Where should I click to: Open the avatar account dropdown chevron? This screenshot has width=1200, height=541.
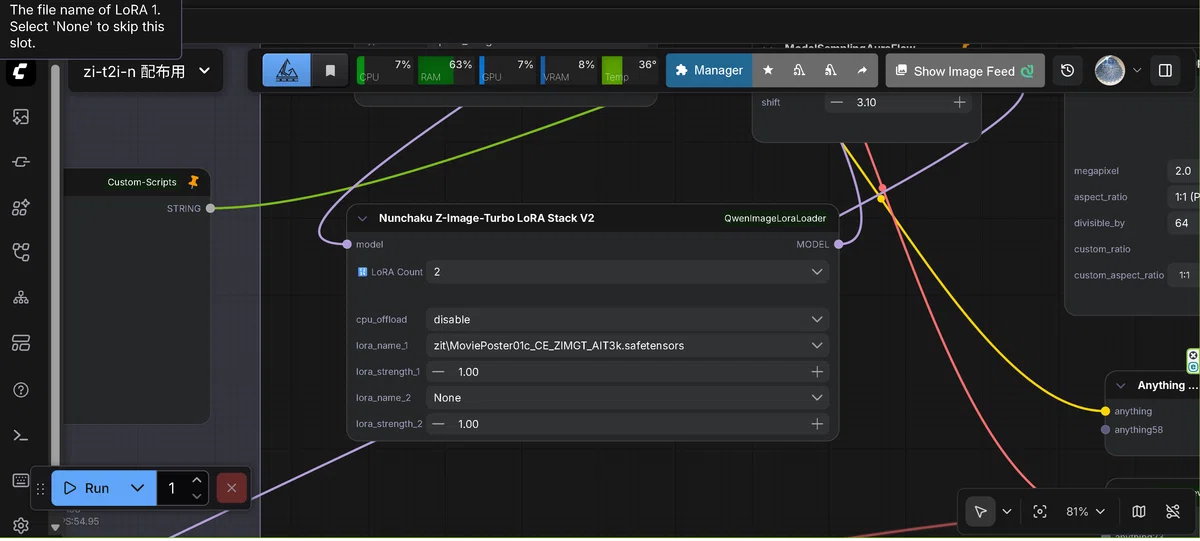point(1136,71)
